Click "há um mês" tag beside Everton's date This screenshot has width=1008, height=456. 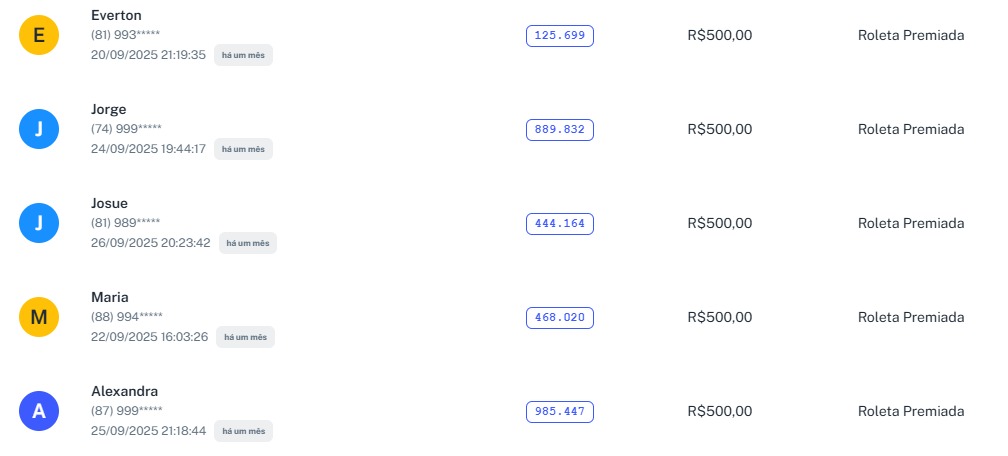(243, 55)
